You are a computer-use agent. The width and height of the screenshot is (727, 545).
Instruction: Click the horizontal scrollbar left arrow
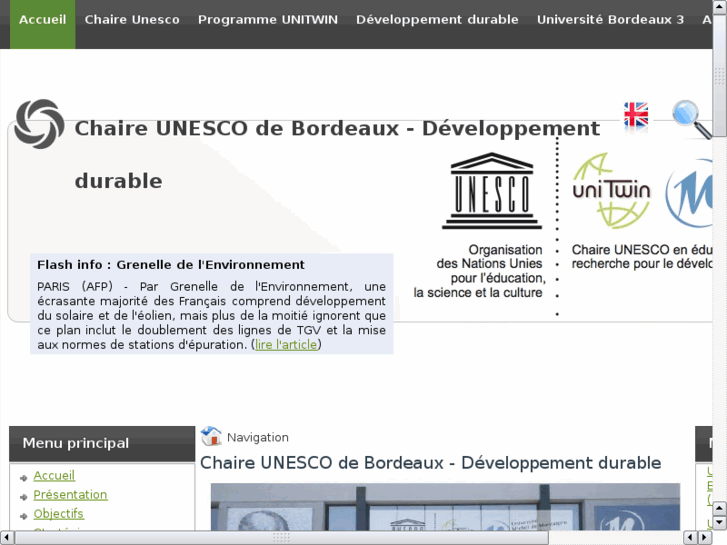coord(6,538)
